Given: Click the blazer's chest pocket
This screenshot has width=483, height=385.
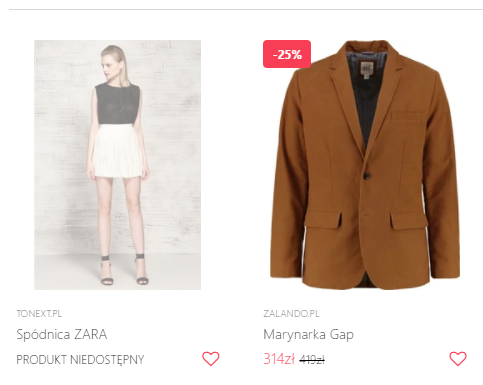Looking at the screenshot, I should pyautogui.click(x=406, y=116).
